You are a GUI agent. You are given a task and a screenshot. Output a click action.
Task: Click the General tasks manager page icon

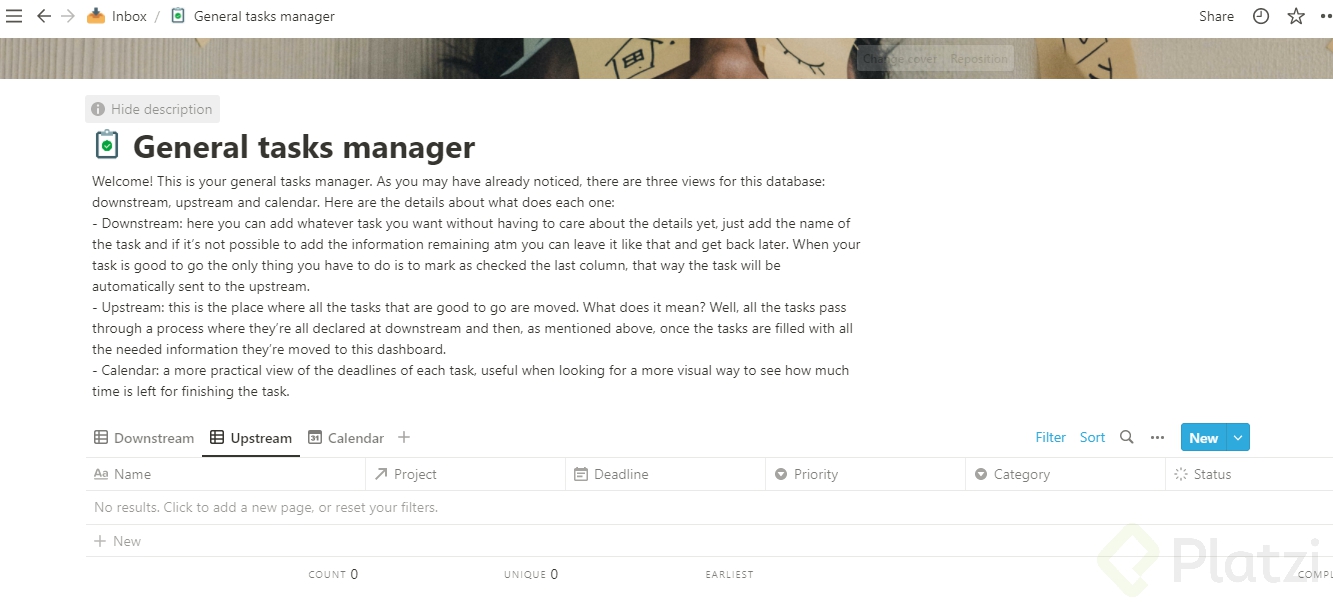106,146
